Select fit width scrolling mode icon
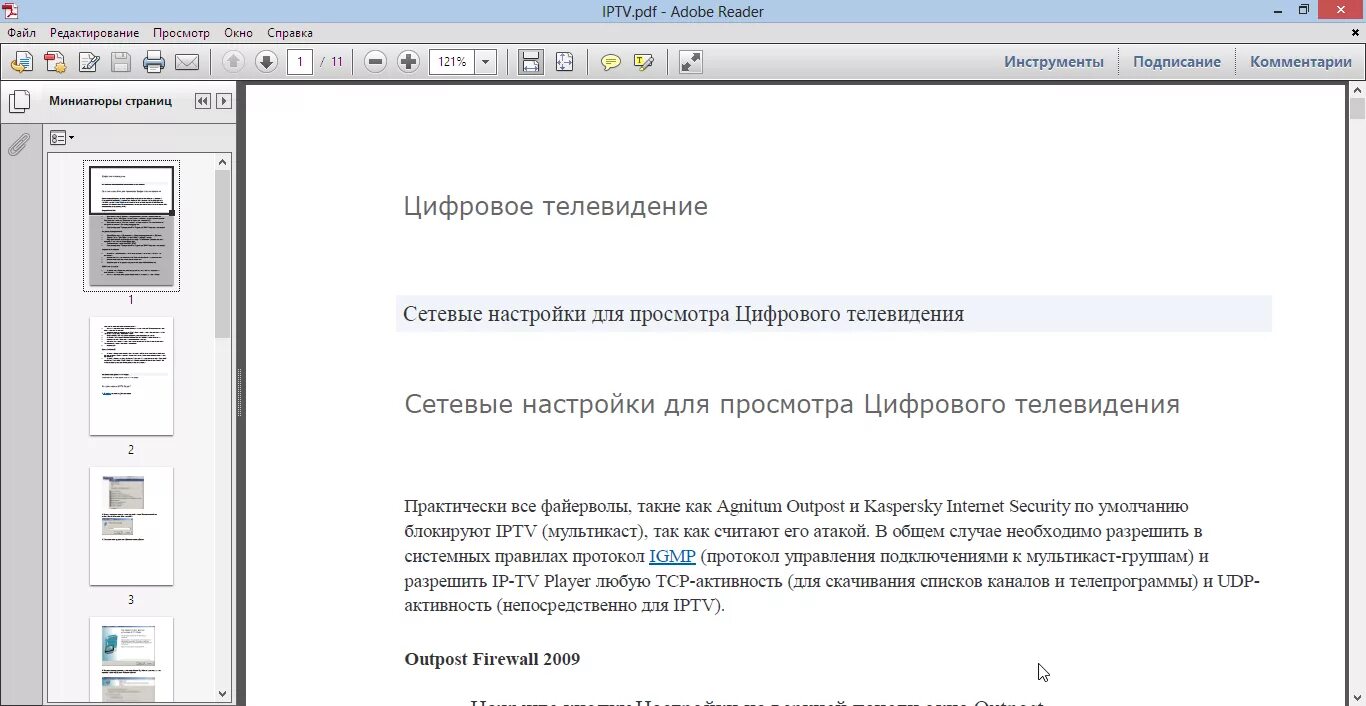Viewport: 1366px width, 706px height. click(531, 62)
